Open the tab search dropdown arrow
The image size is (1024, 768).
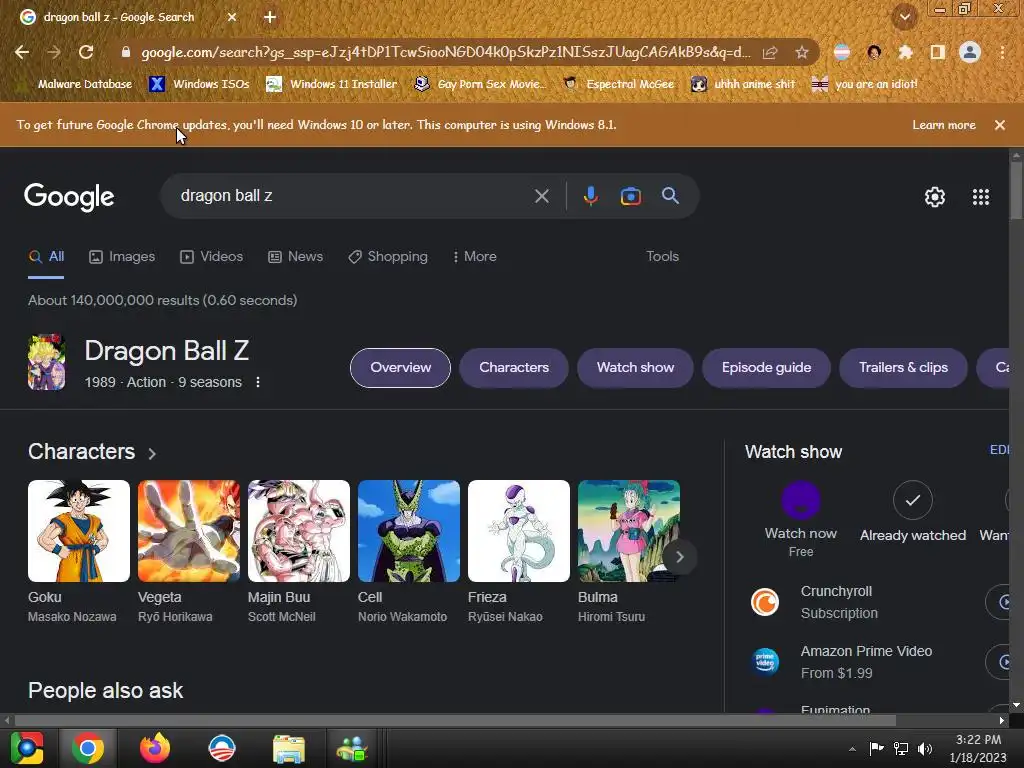(905, 17)
